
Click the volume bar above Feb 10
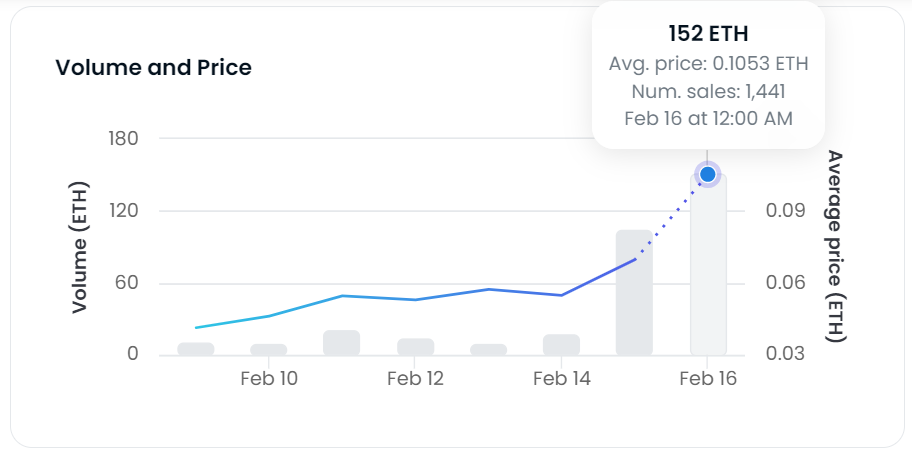(269, 349)
